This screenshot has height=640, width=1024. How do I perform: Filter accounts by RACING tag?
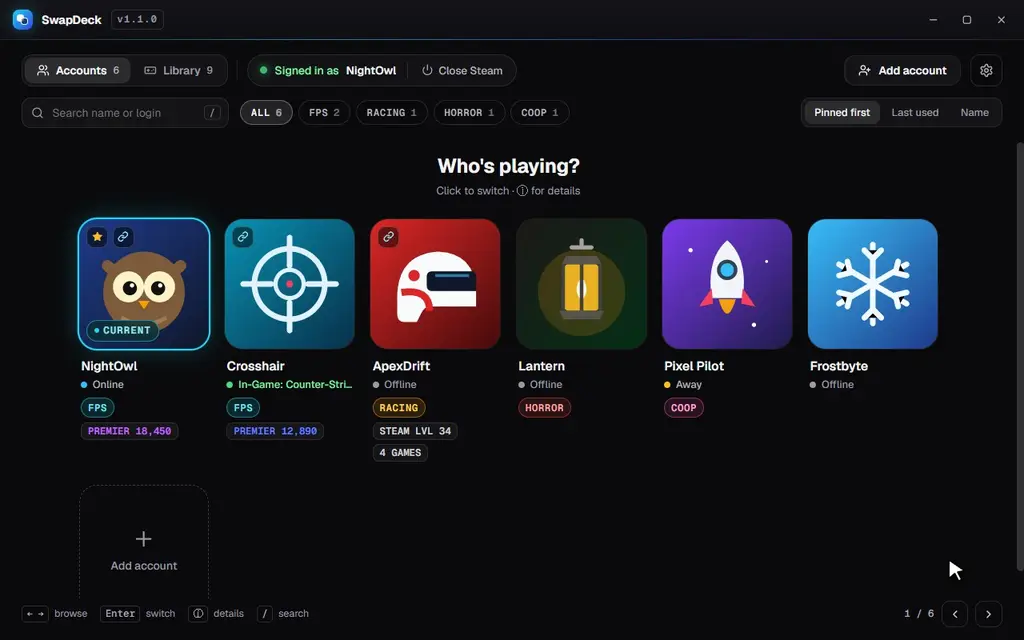tap(391, 112)
